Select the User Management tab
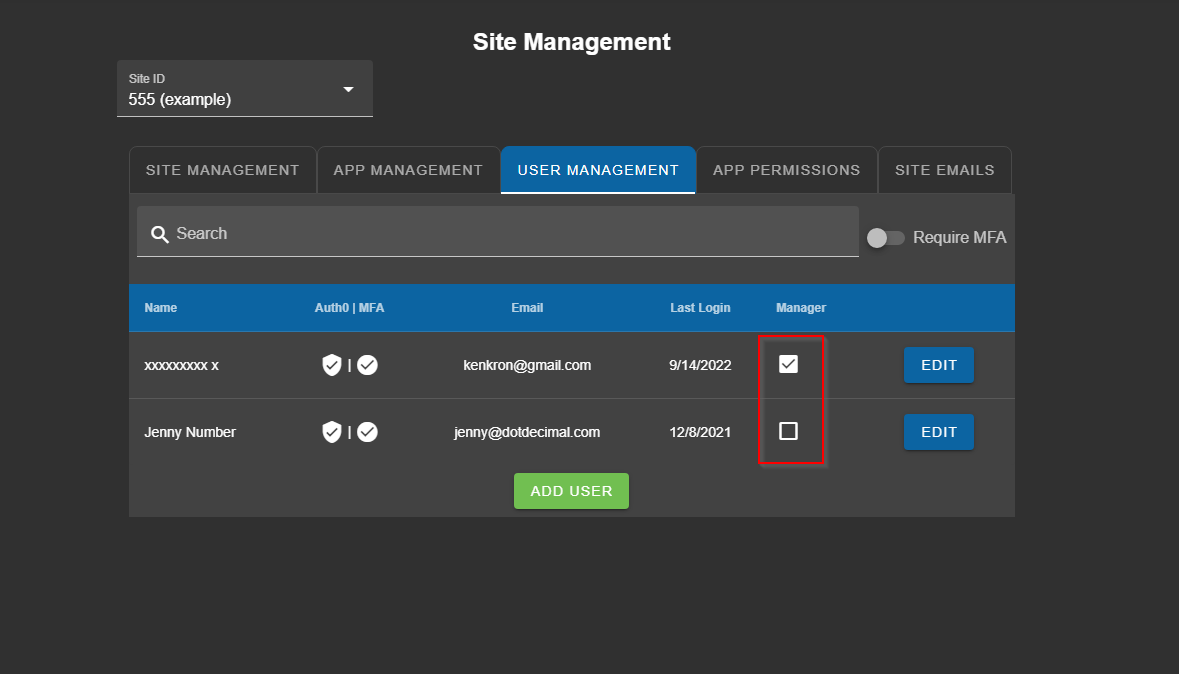Screen dimensions: 1179x674 click(x=598, y=170)
